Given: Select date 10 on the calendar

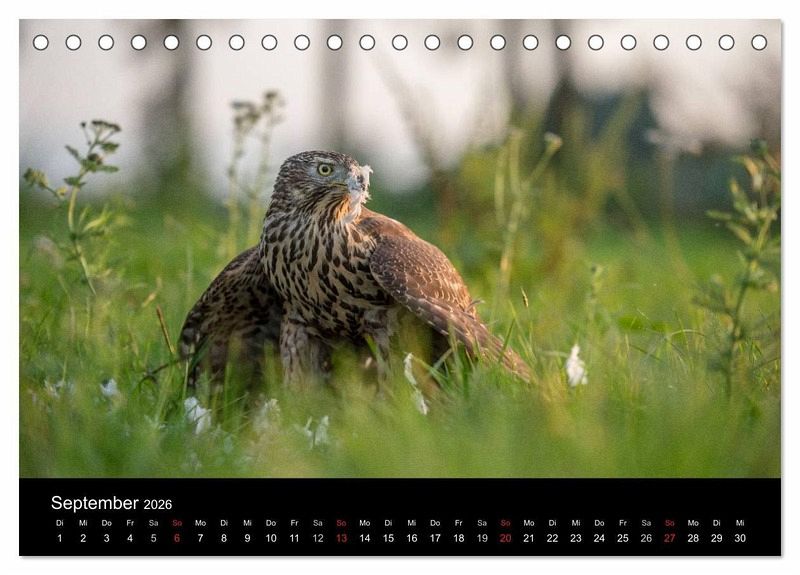Looking at the screenshot, I should coord(271,538).
